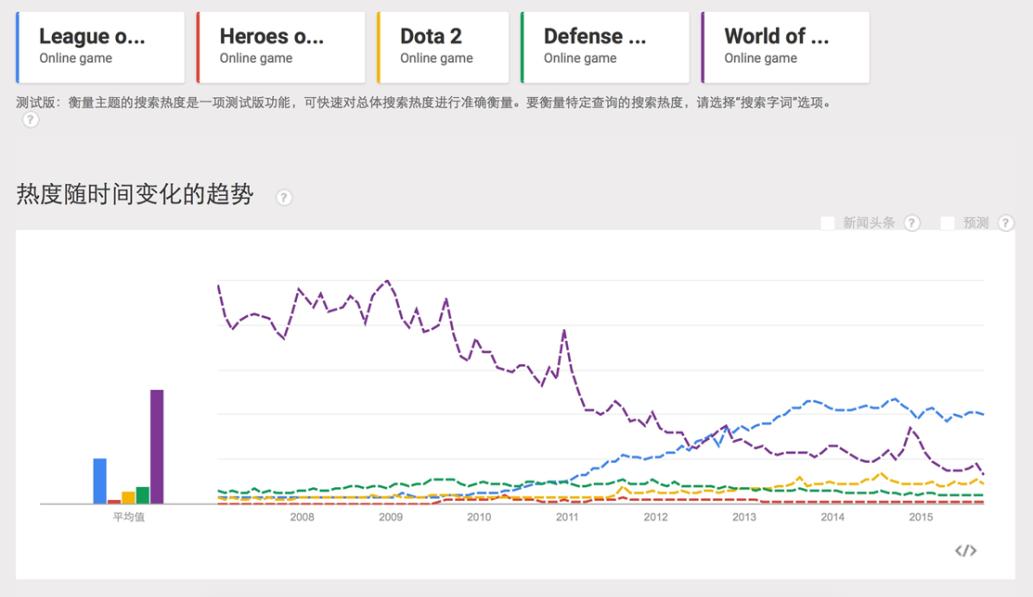Select the Dota 2 topic card
The image size is (1033, 597).
coord(441,46)
